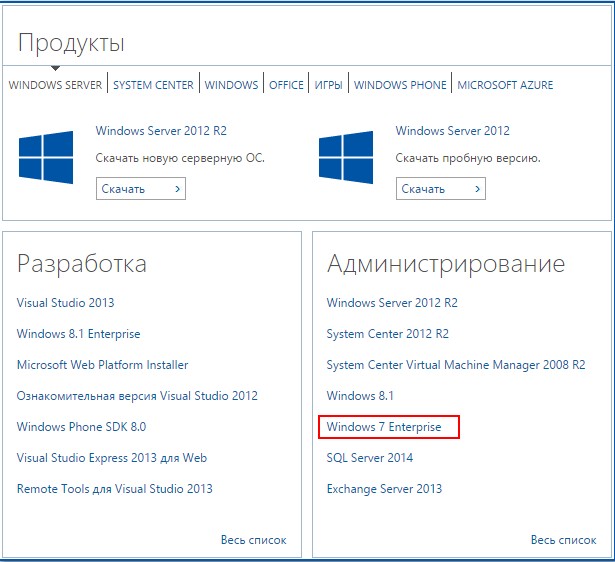Screen dimensions: 615x562
Task: Open the Windows Phone SDK 8.0 link
Action: 81,427
